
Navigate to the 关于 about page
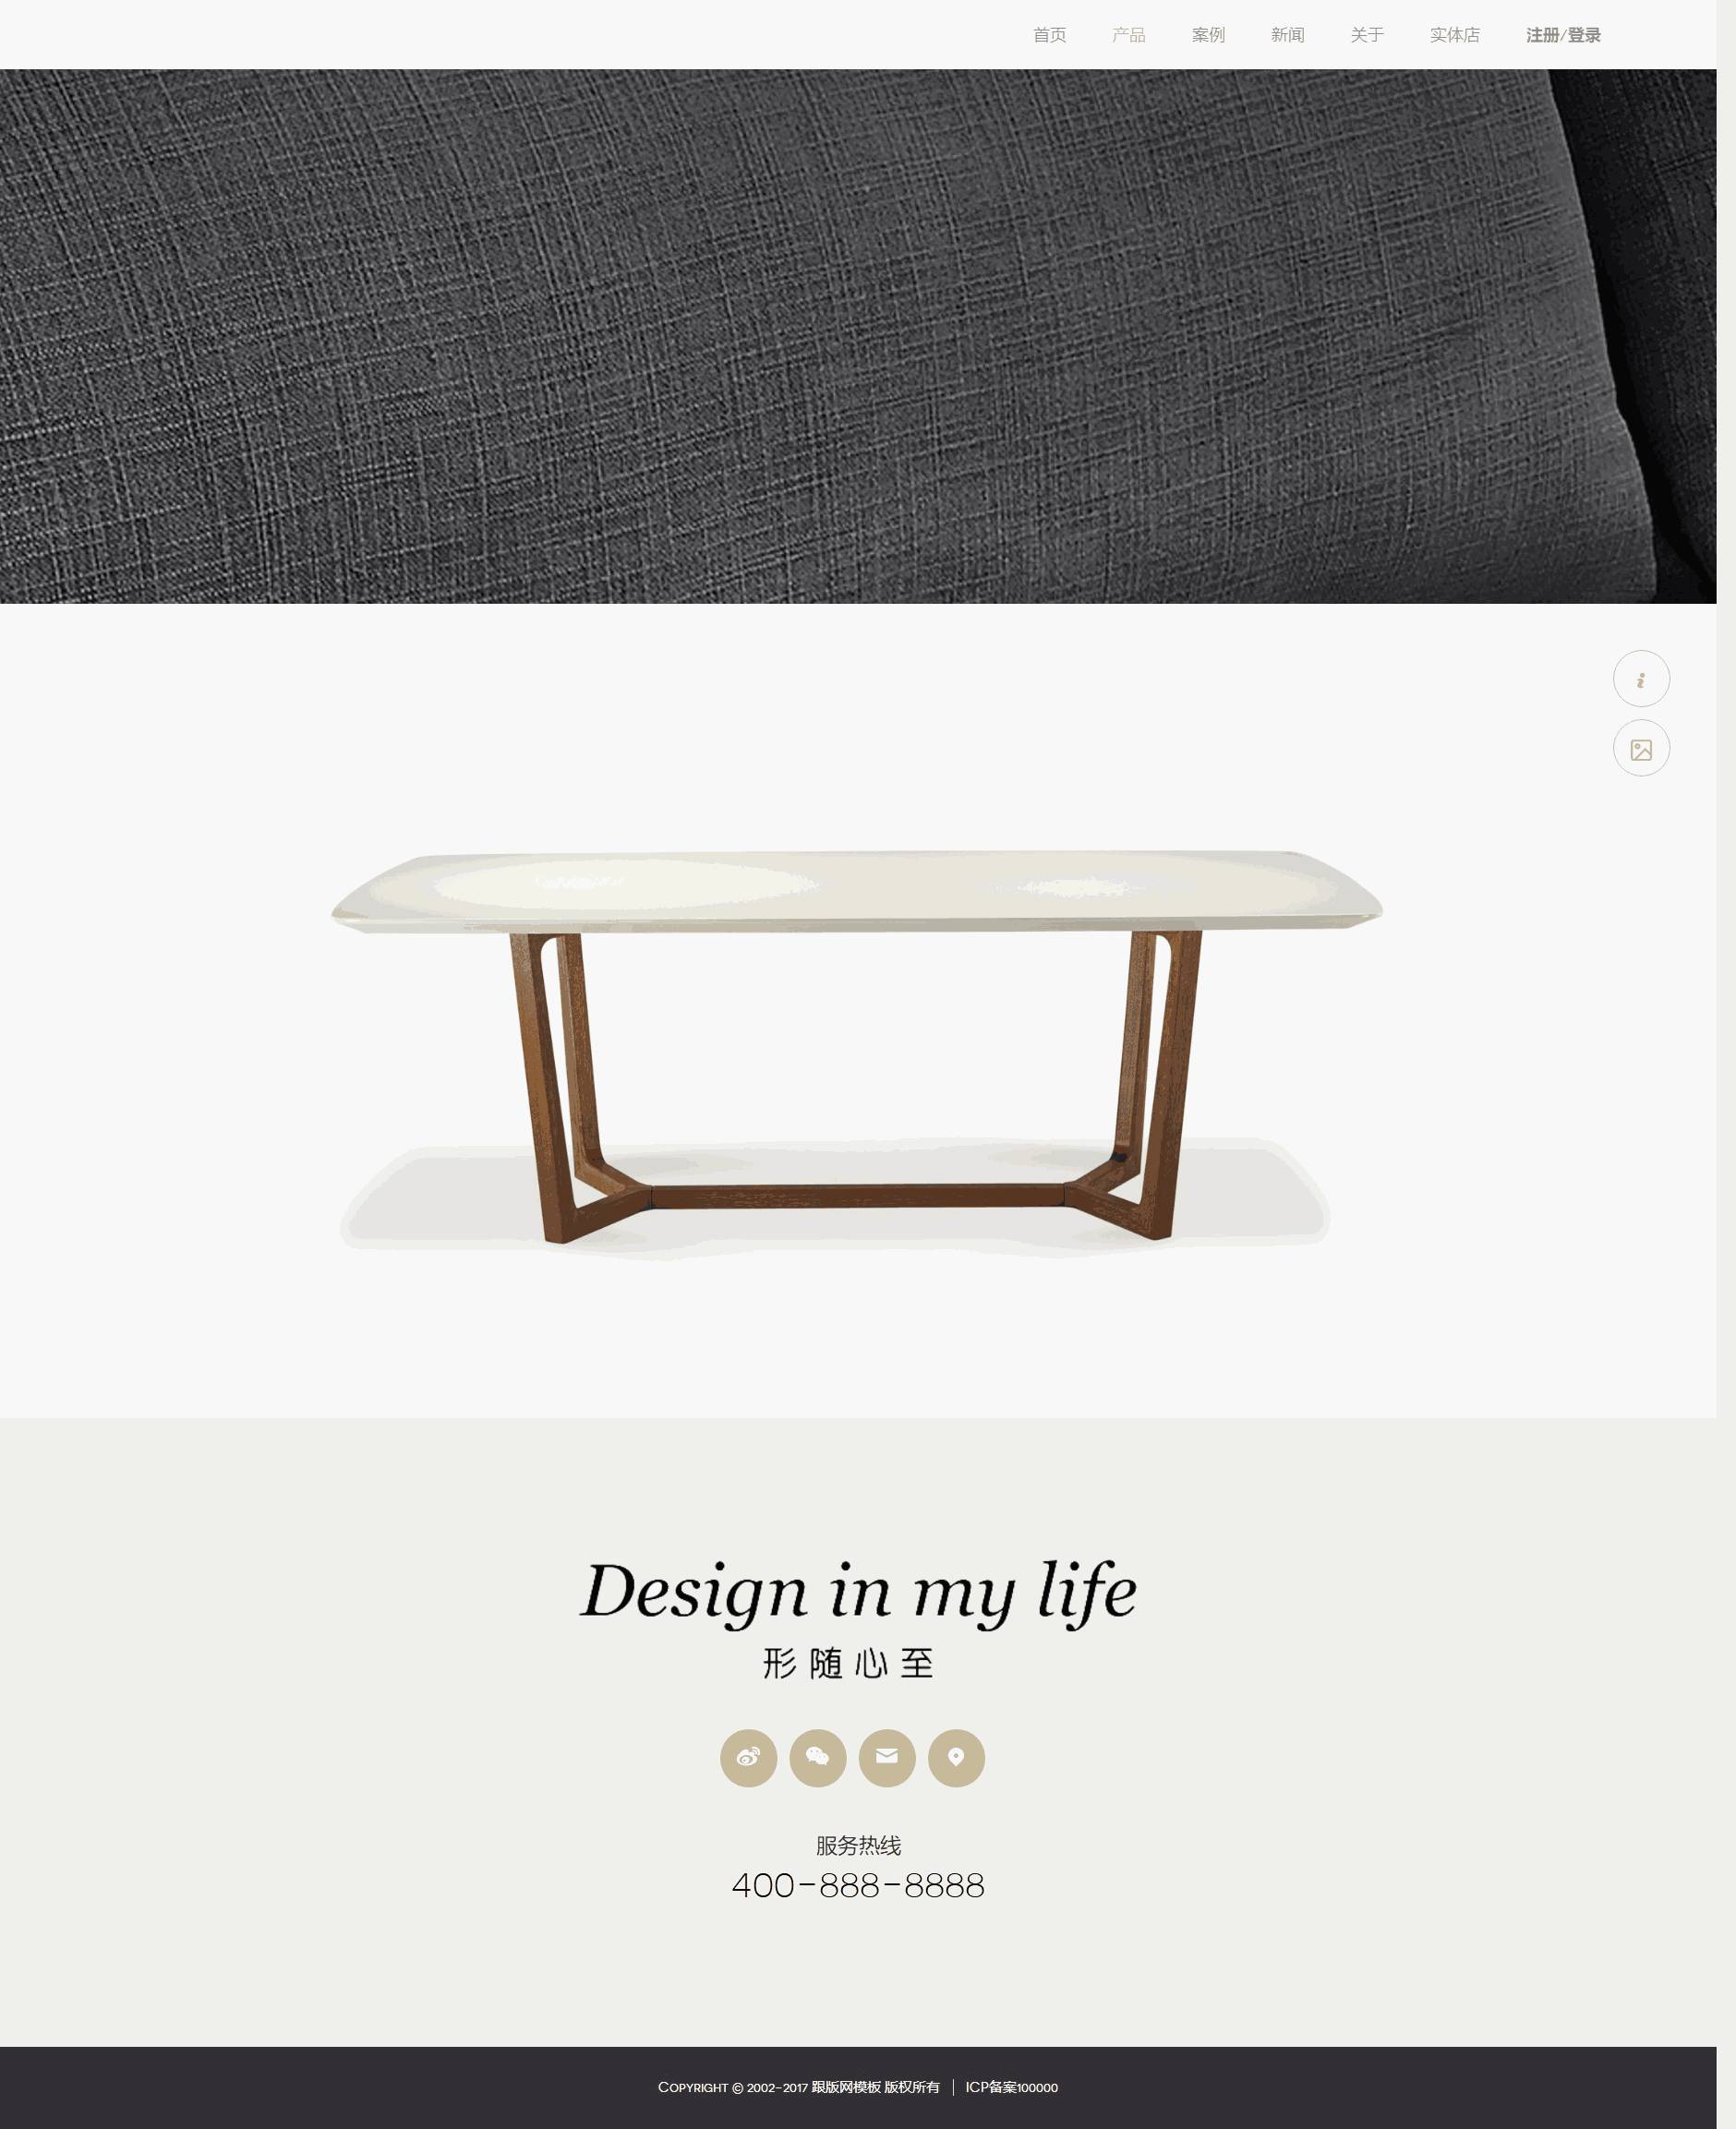1367,35
